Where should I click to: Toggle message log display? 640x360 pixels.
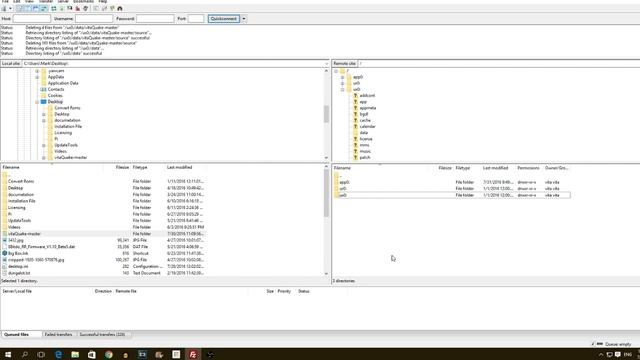[20, 8]
